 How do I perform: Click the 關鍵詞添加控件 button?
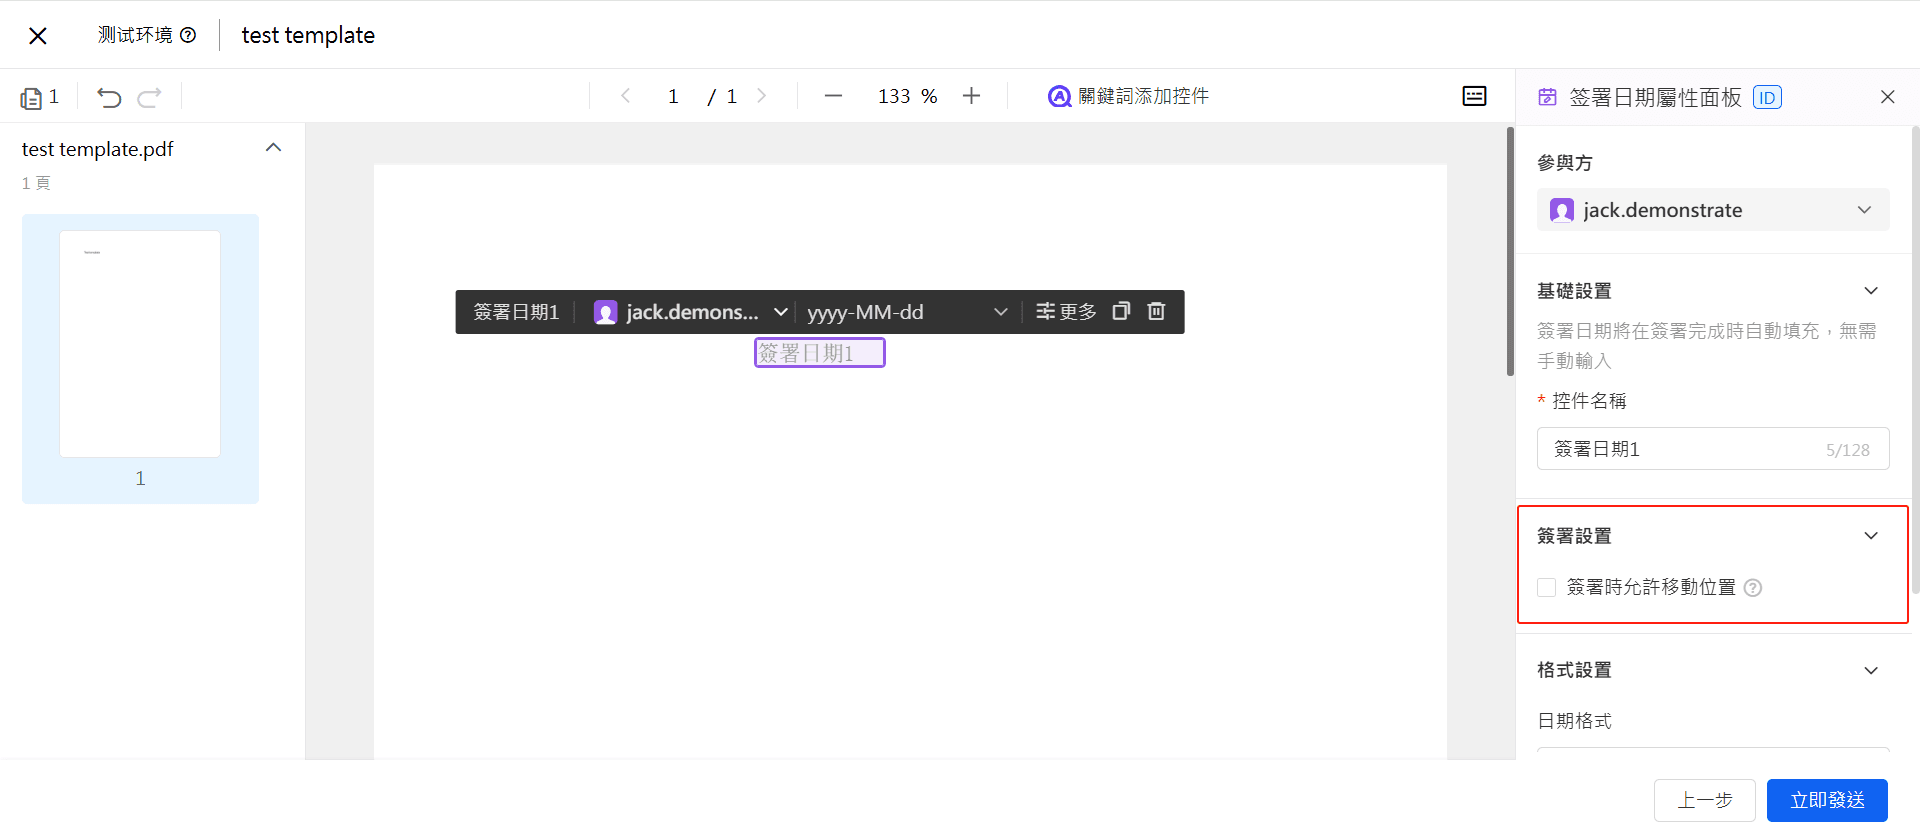[1128, 96]
